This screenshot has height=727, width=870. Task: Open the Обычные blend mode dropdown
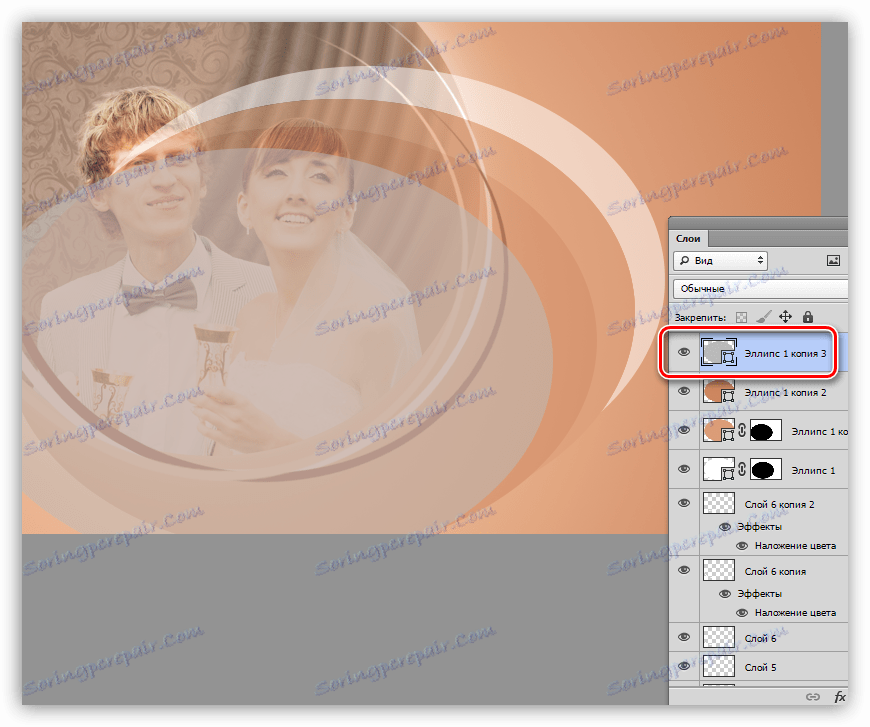click(760, 289)
